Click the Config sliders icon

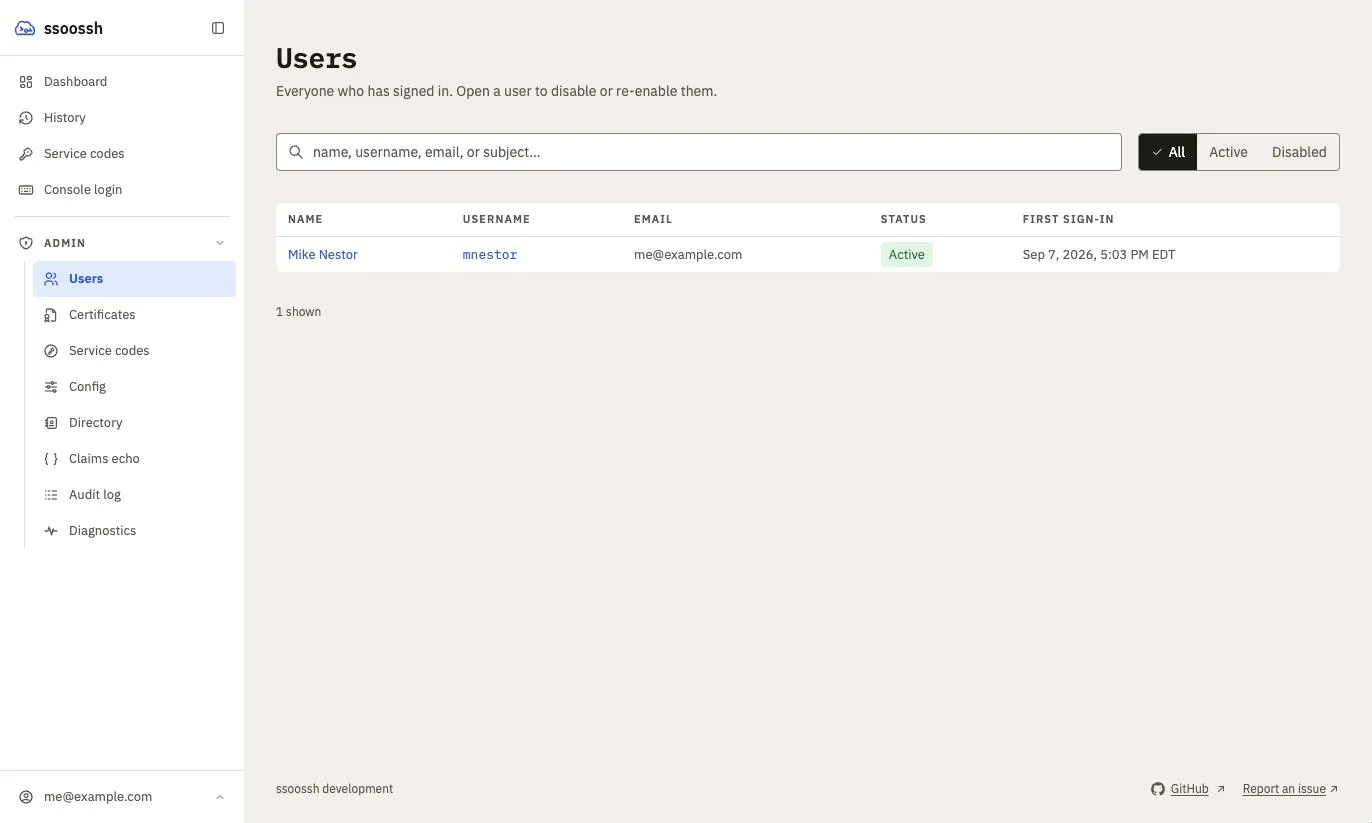[51, 387]
